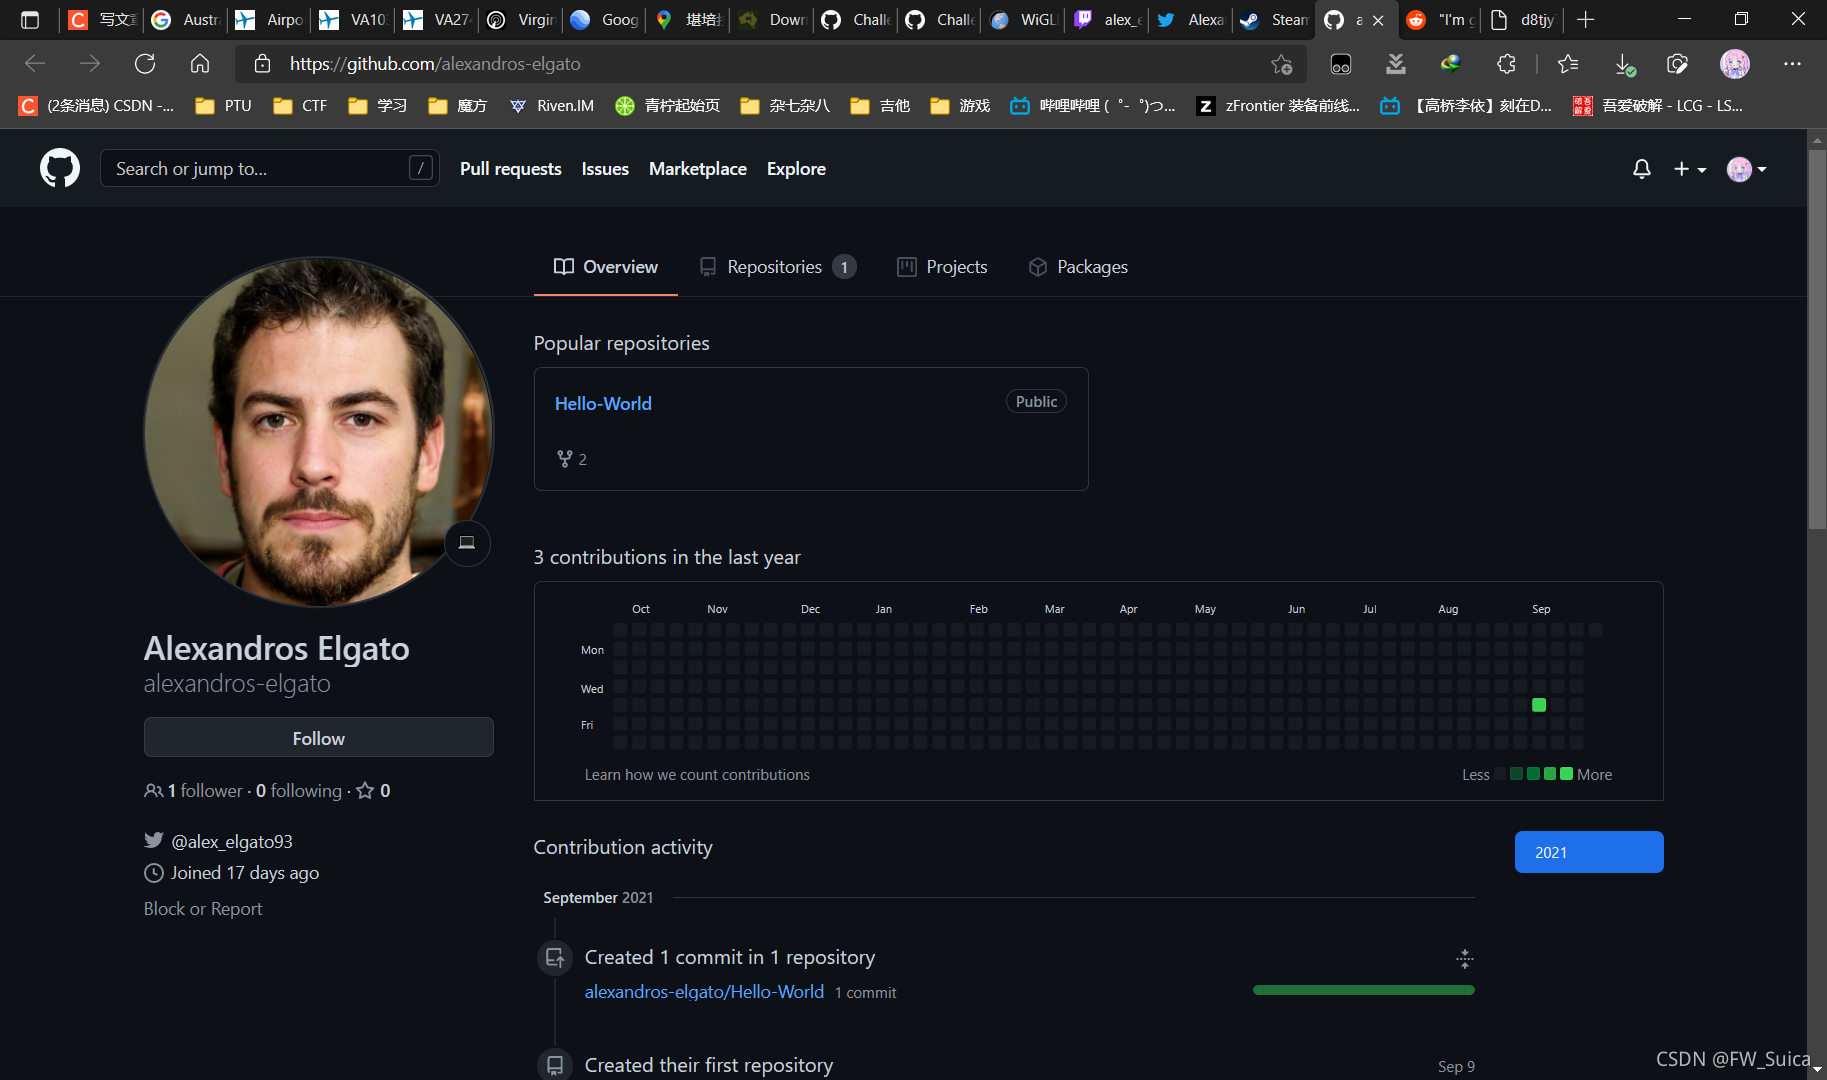Click the address bar URL
The image size is (1827, 1080).
tap(435, 64)
